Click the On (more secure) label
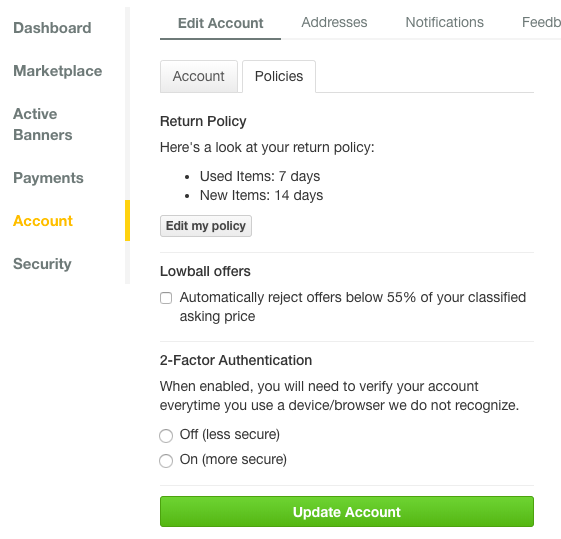The height and width of the screenshot is (539, 561). [233, 459]
